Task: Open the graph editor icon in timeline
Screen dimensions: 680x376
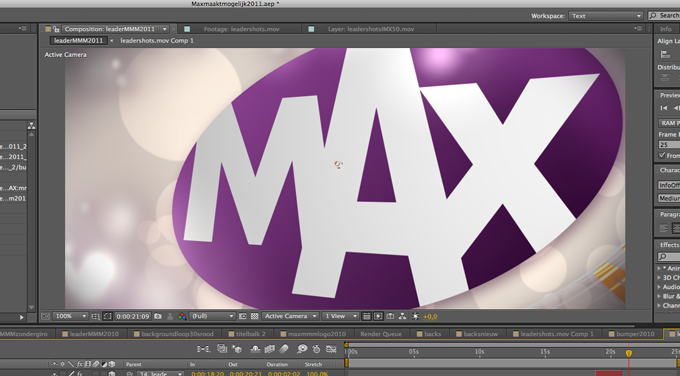Action: (331, 349)
